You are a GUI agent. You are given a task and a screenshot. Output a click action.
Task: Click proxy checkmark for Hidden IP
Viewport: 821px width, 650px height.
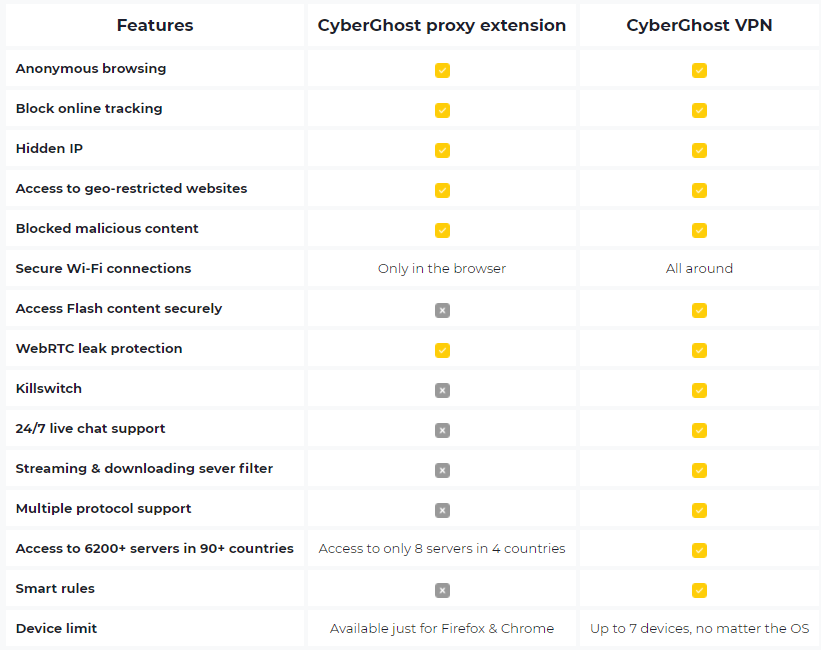pos(442,150)
